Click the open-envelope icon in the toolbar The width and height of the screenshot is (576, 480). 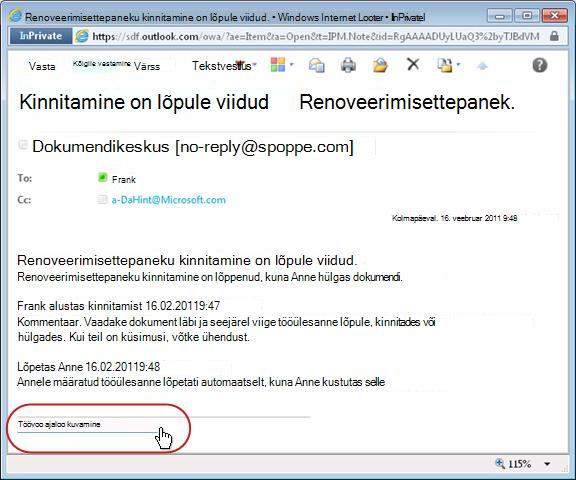coord(380,65)
